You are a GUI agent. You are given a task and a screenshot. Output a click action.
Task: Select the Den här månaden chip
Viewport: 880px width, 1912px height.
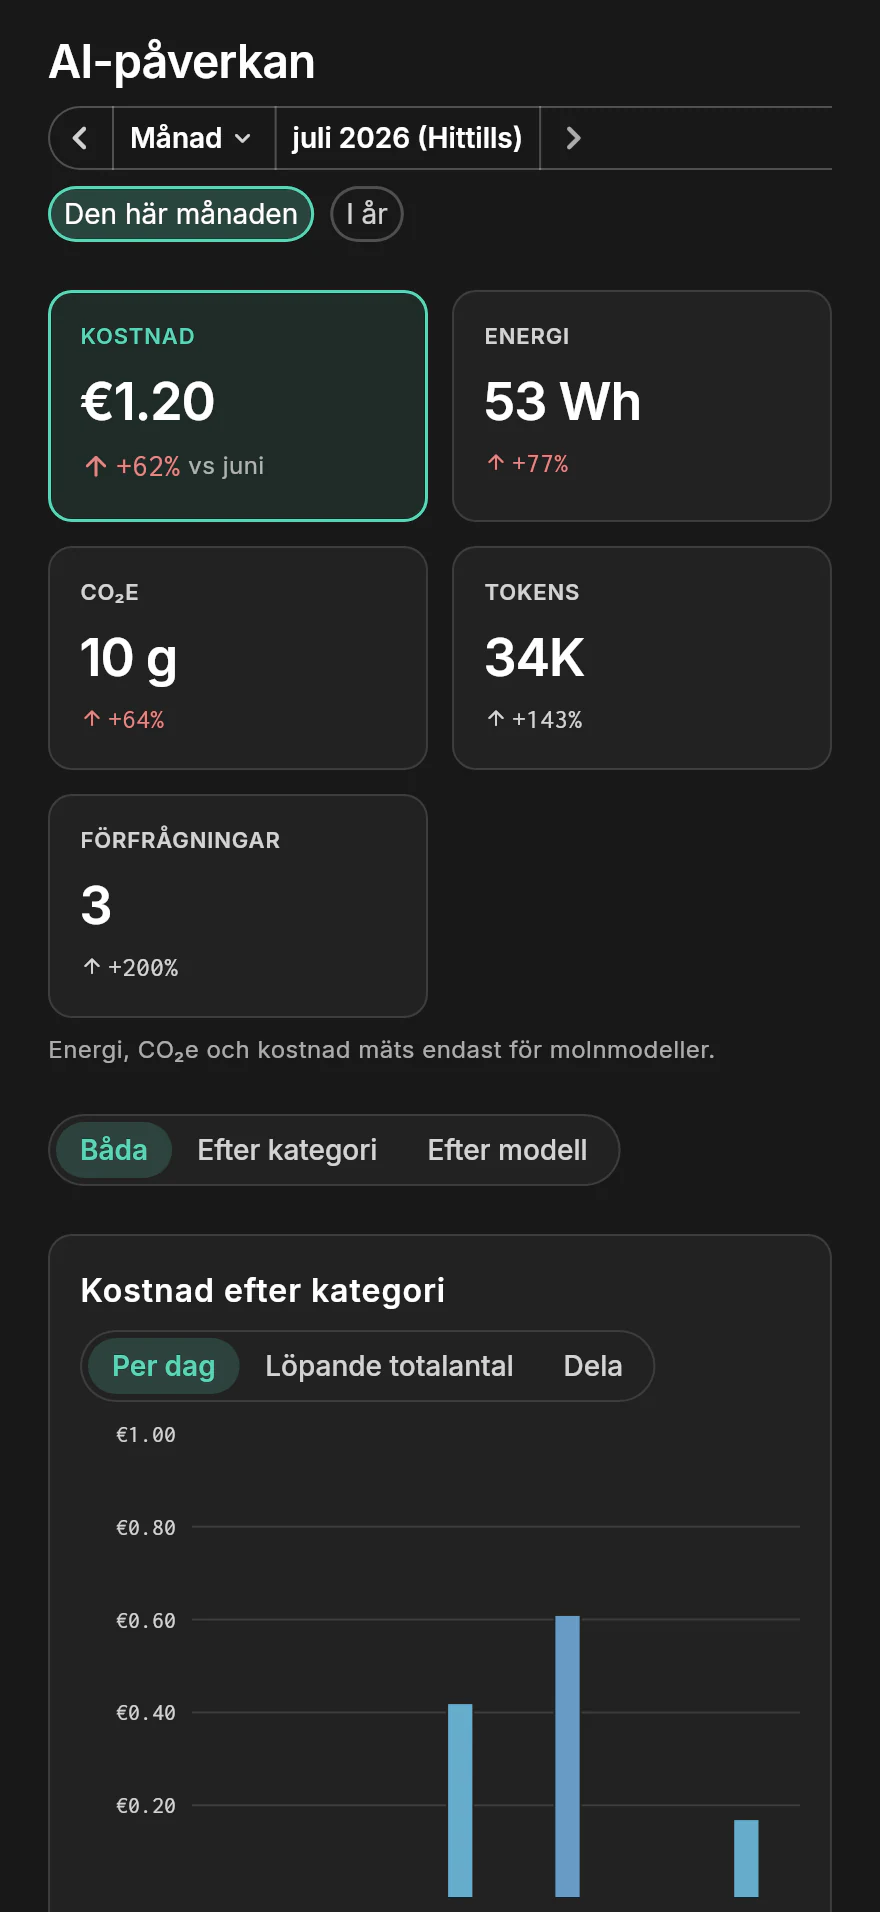click(x=181, y=214)
